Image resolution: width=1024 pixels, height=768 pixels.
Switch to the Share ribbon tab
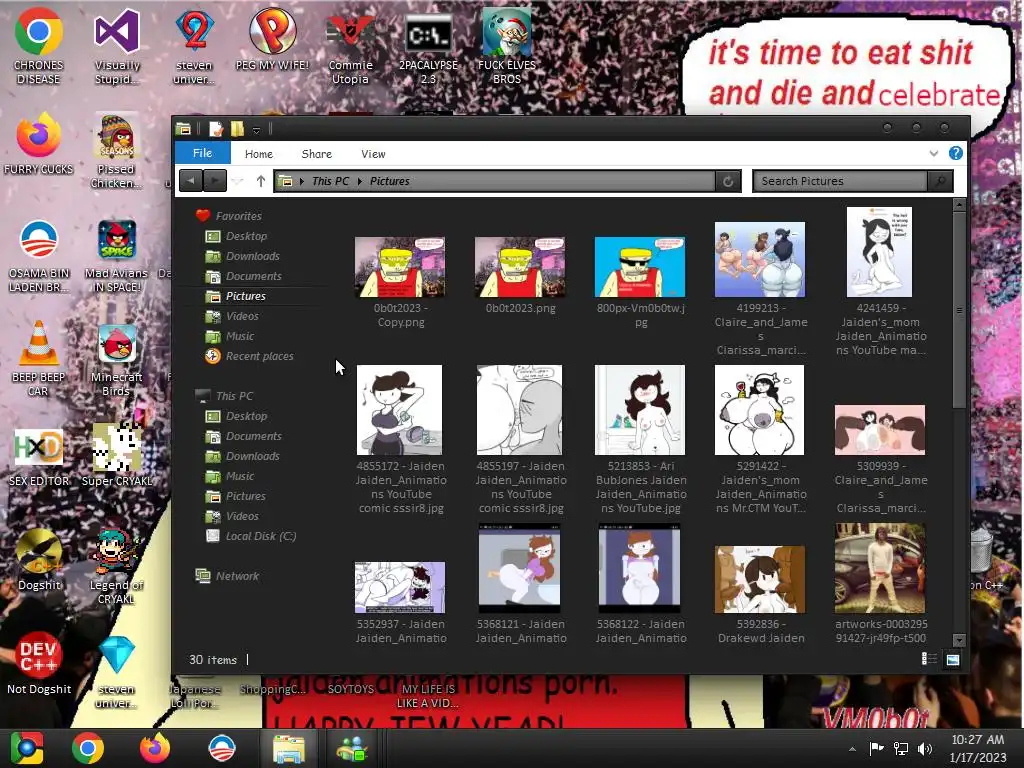317,154
